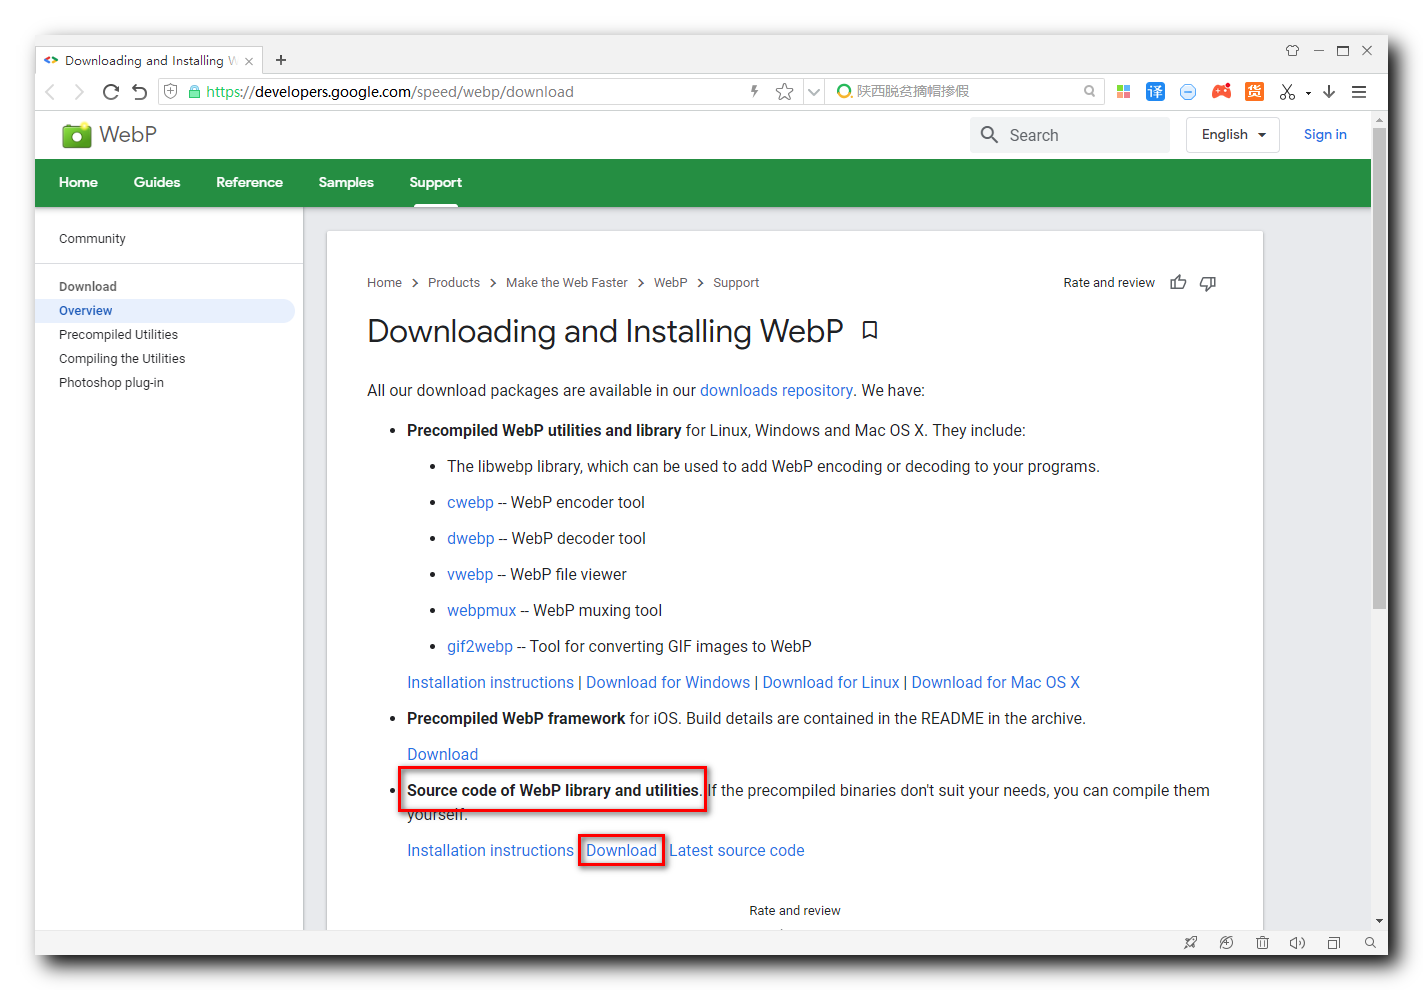The height and width of the screenshot is (990, 1423).
Task: Open the ad blocker icon in the toolbar
Action: (x=1187, y=91)
